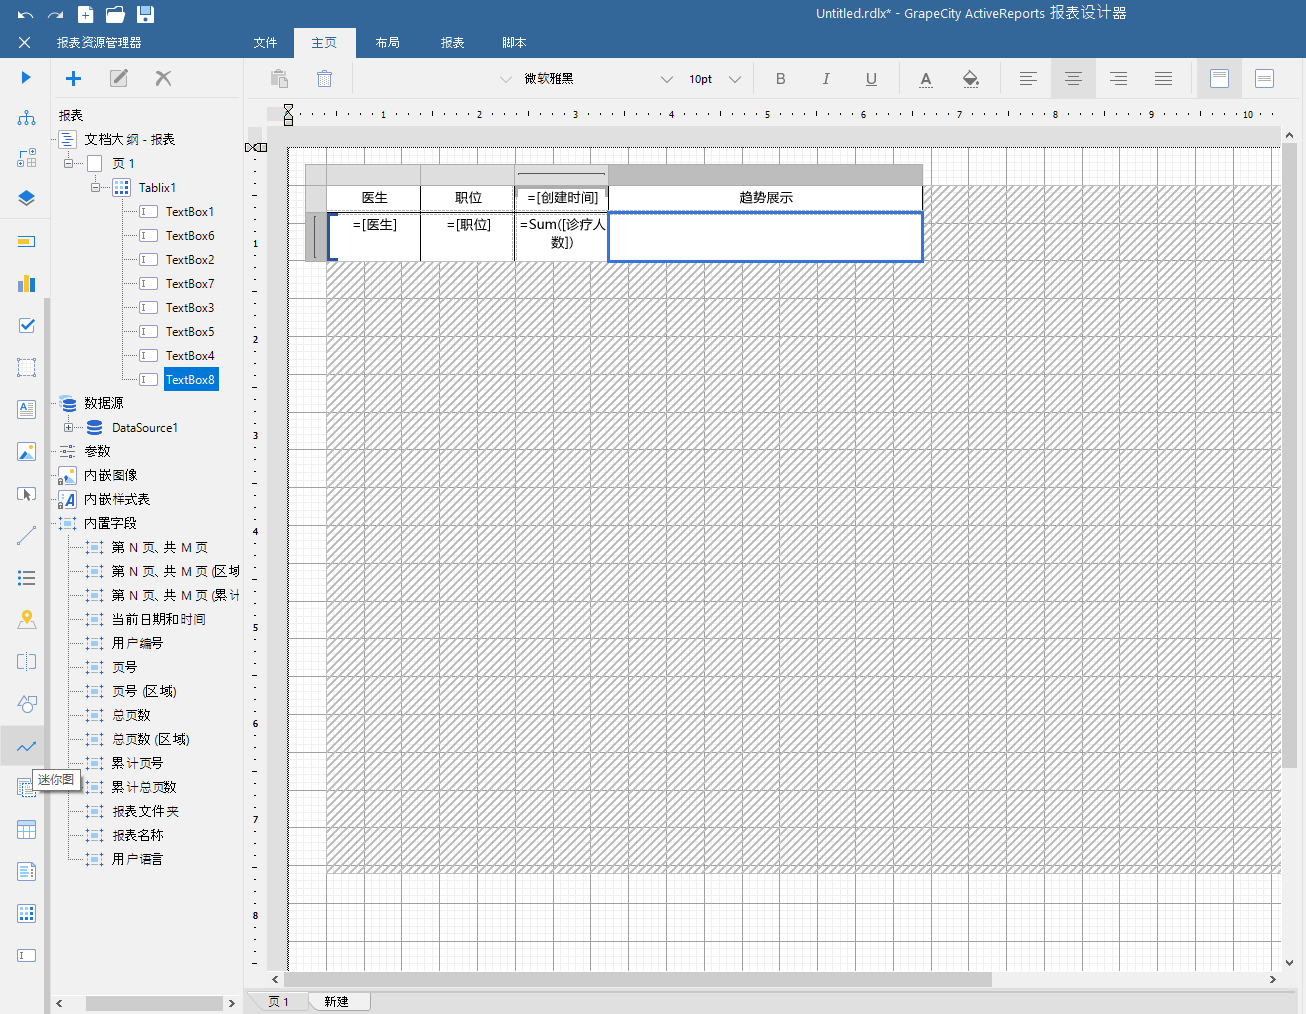Viewport: 1306px width, 1014px height.
Task: Select the checkbox control tool
Action: point(26,325)
